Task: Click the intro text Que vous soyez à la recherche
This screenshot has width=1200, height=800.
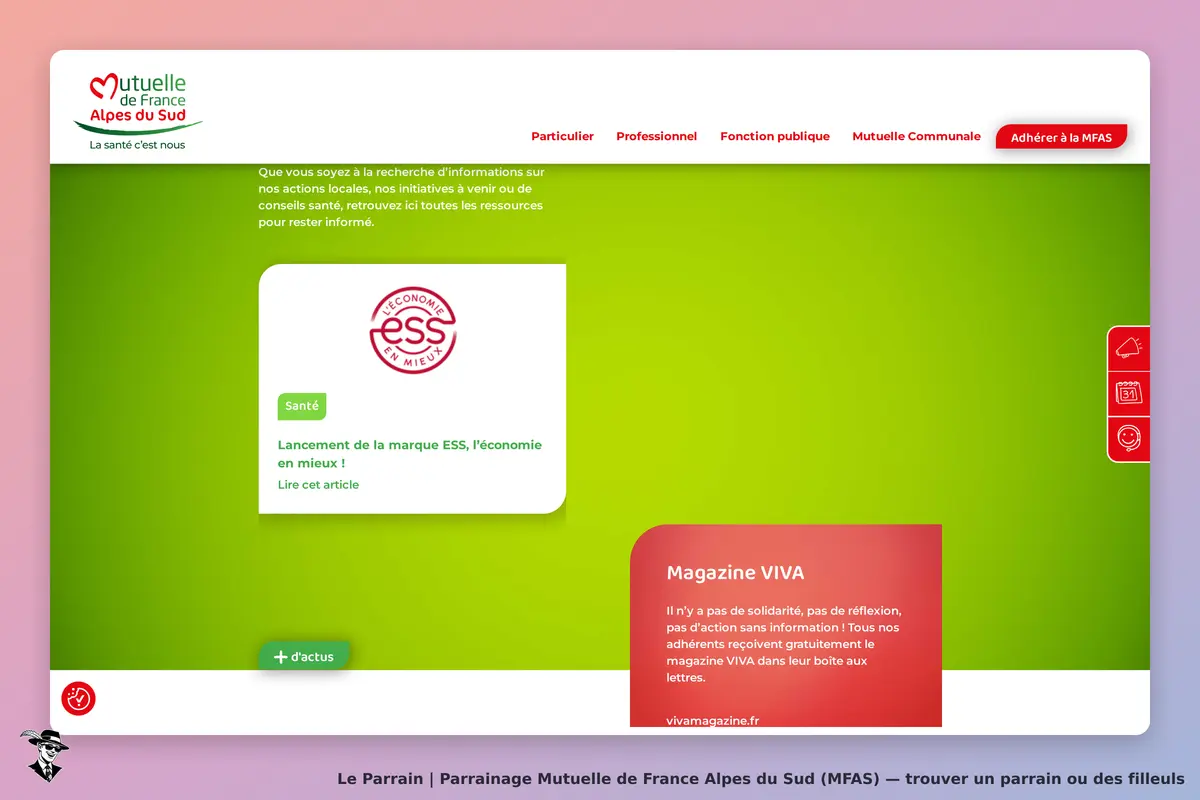Action: click(402, 197)
